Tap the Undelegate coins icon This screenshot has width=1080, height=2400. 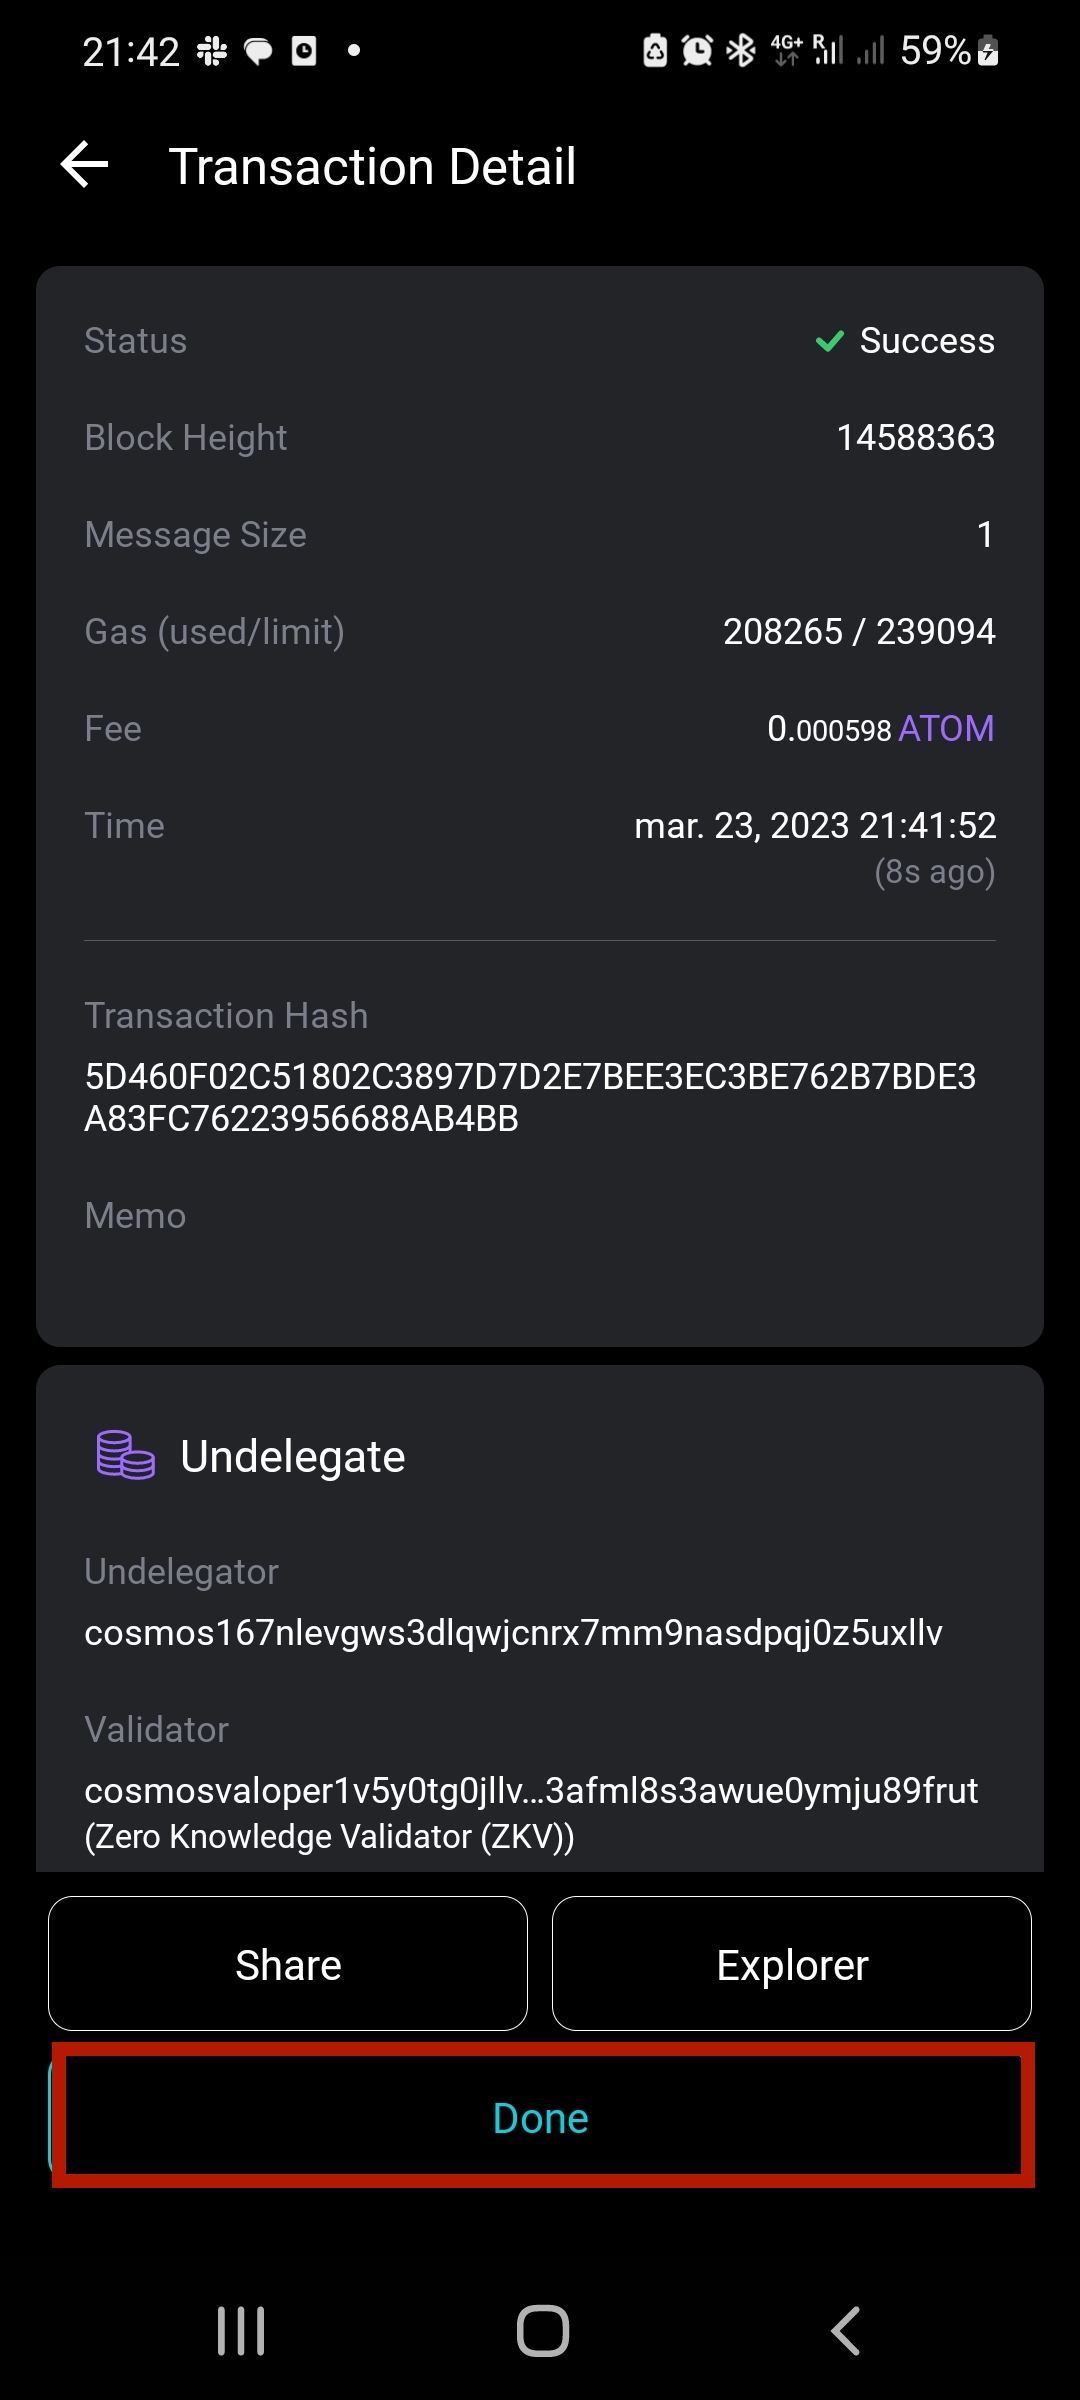pos(125,1455)
